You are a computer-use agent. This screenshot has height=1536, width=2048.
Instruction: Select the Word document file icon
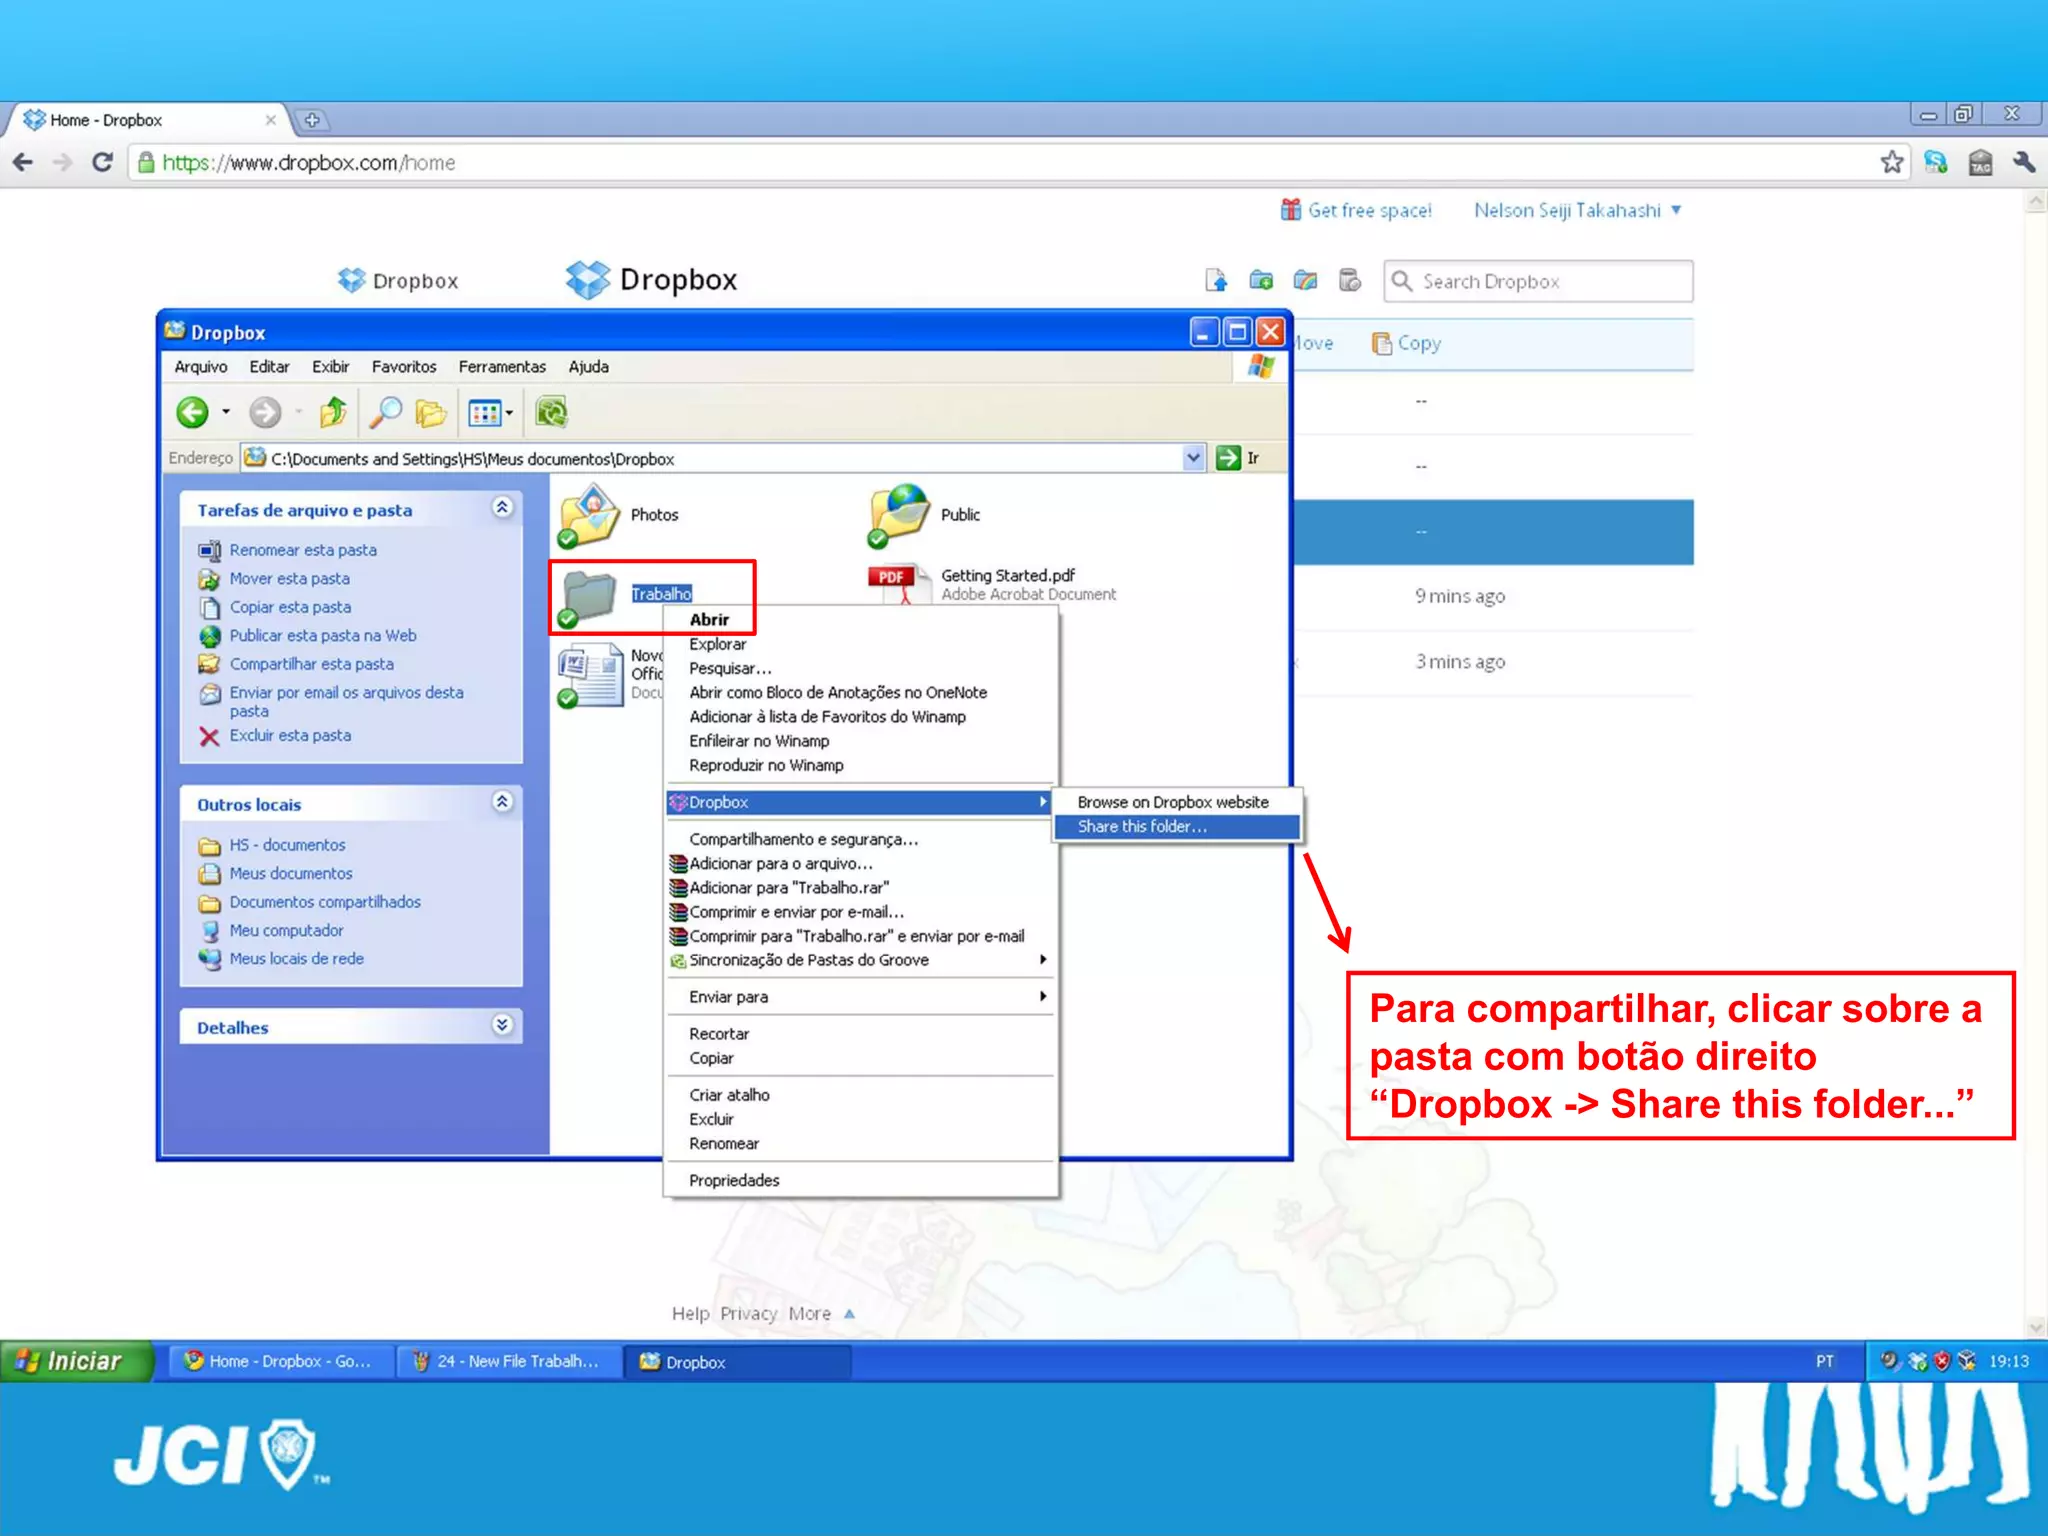click(x=590, y=676)
